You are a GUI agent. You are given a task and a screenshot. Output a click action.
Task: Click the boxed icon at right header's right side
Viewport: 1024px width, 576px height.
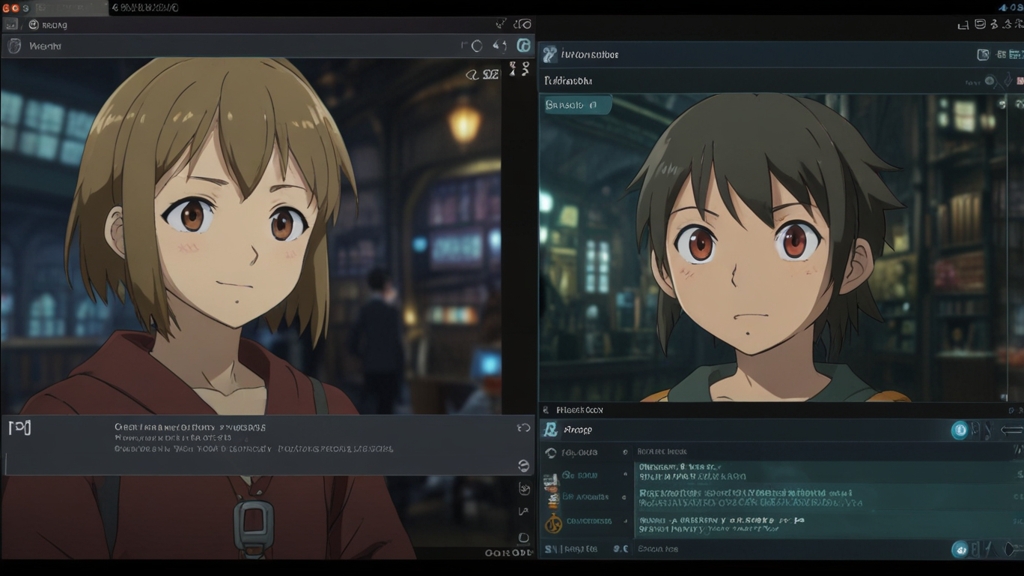pos(983,55)
